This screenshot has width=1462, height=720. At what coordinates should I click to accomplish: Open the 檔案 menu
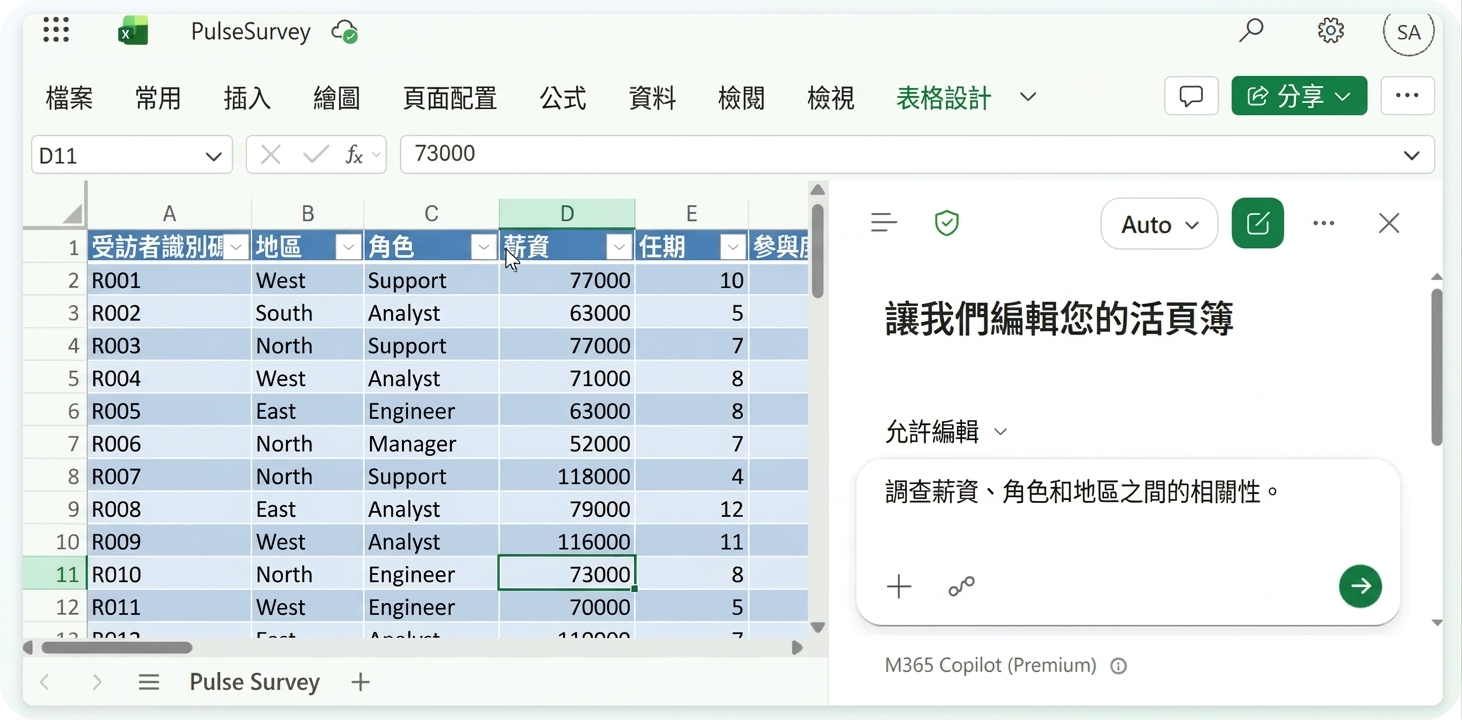pyautogui.click(x=69, y=98)
